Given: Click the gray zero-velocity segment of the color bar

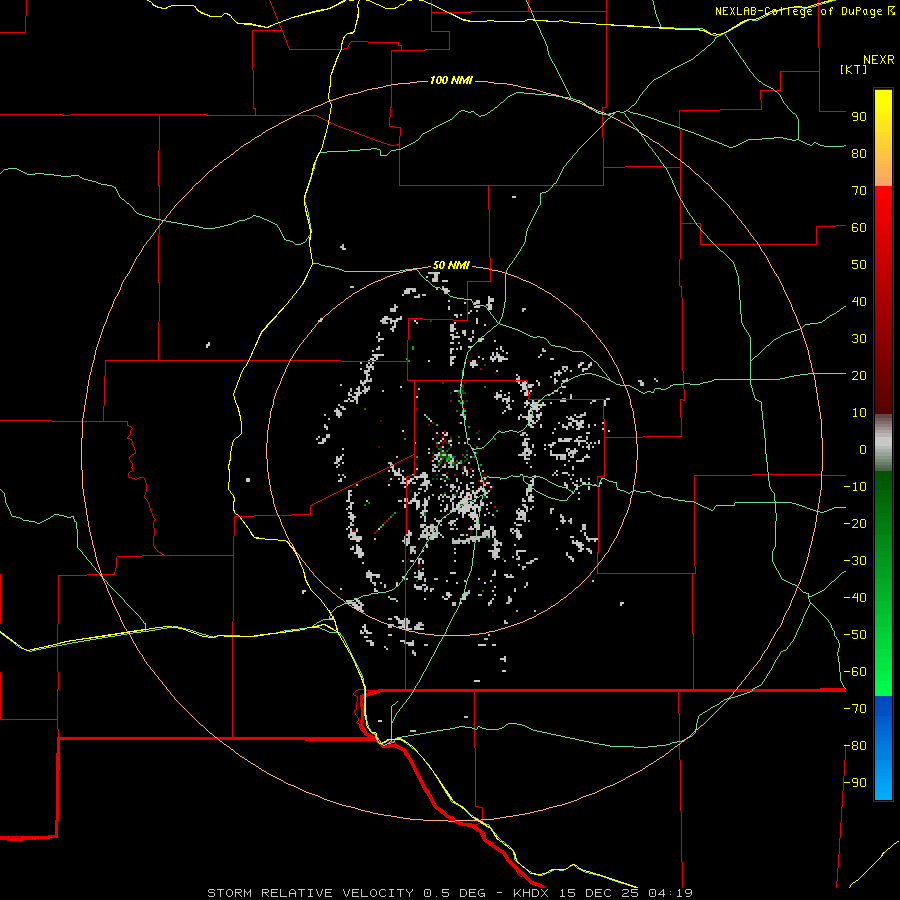Looking at the screenshot, I should point(883,443).
